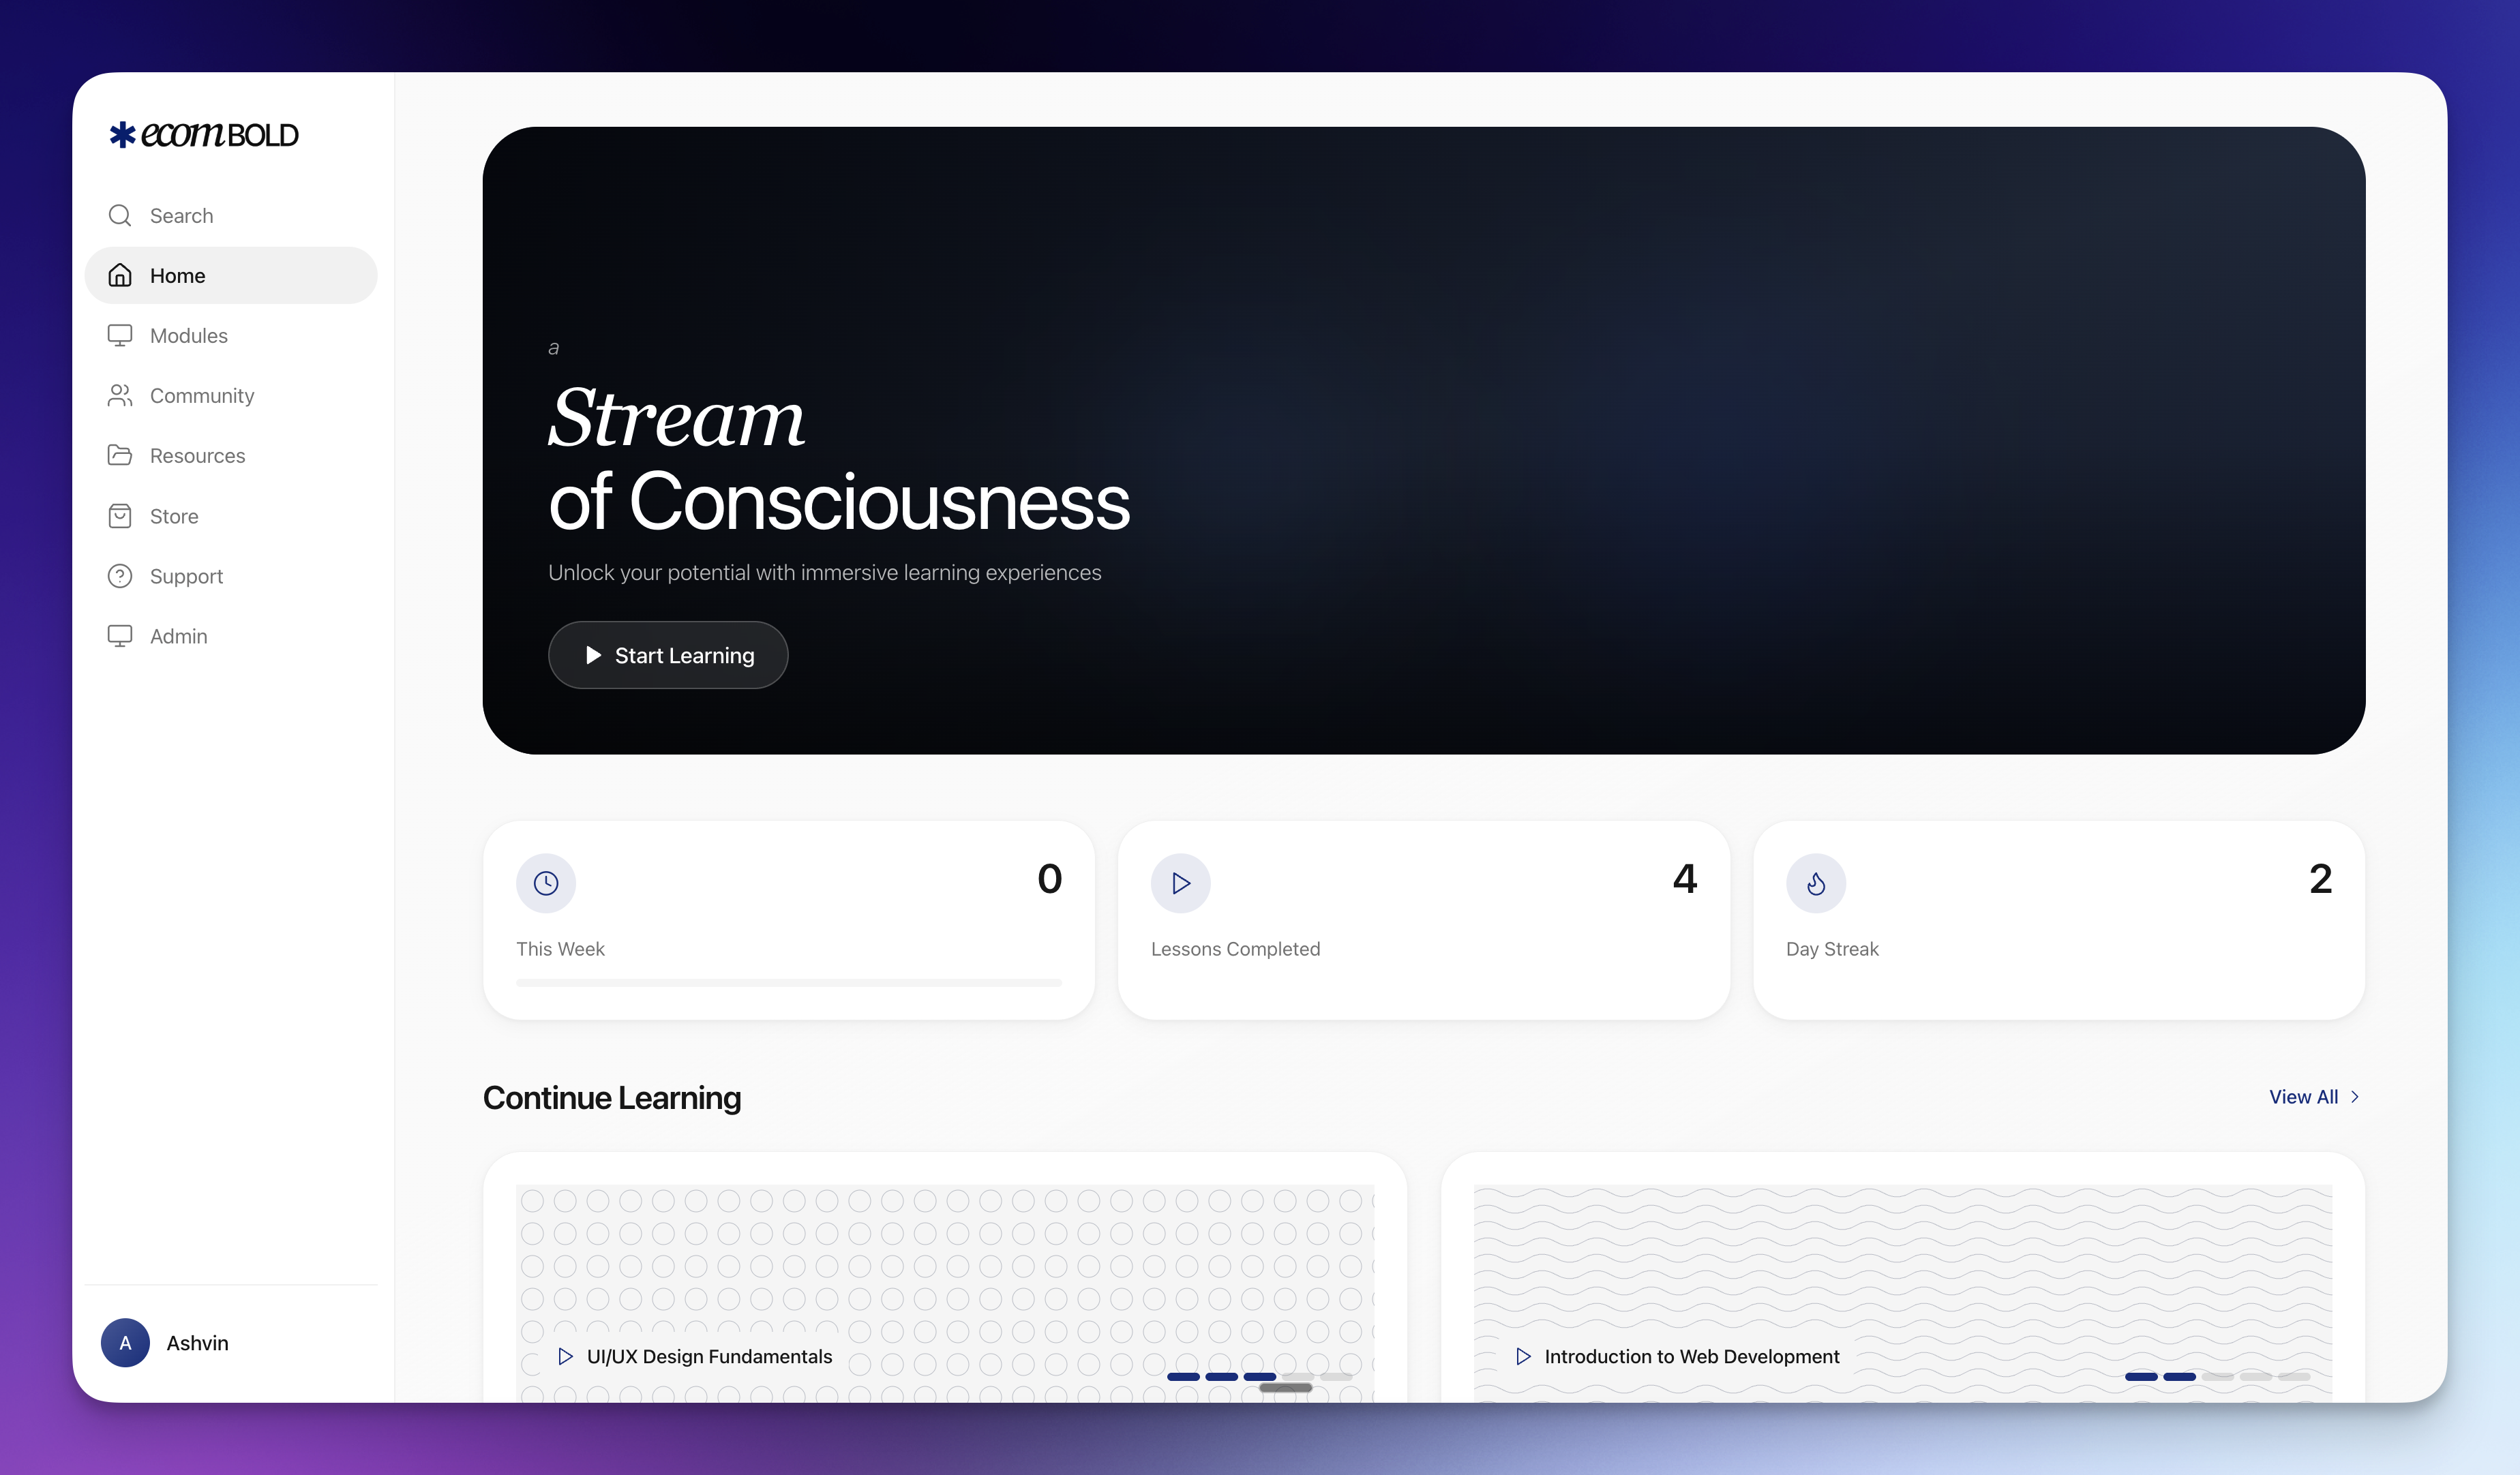The image size is (2520, 1475).
Task: Click the Search field in sidebar
Action: pos(231,215)
